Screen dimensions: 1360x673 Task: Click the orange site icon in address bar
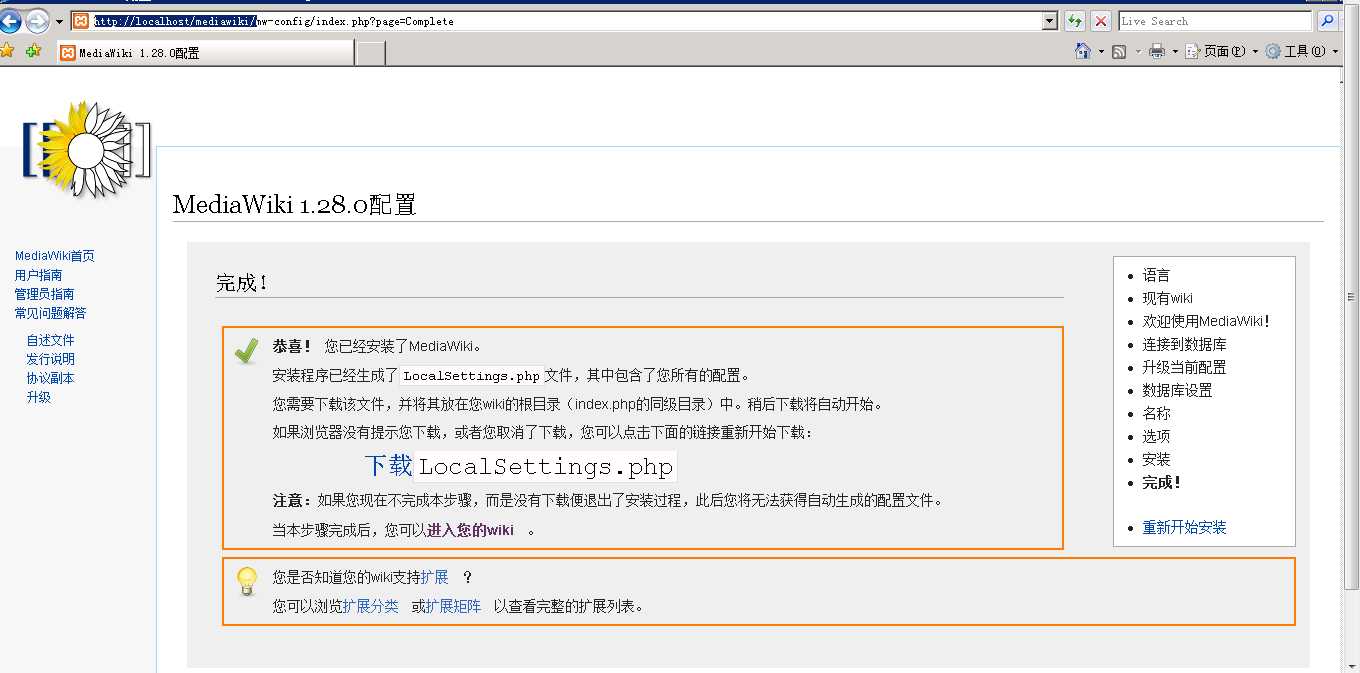pyautogui.click(x=81, y=21)
